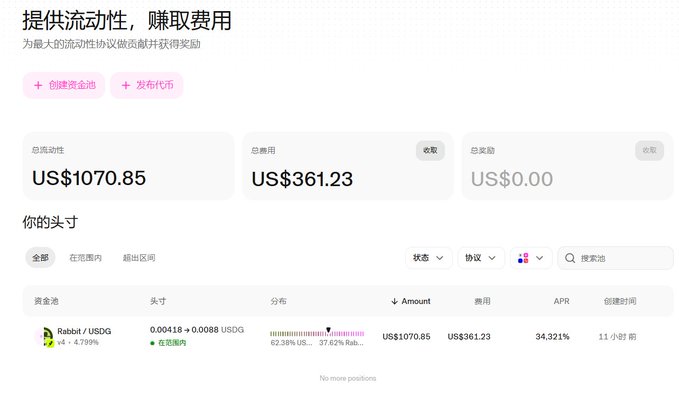
Task: Click the 你的头寸 heading
Action: 50,222
